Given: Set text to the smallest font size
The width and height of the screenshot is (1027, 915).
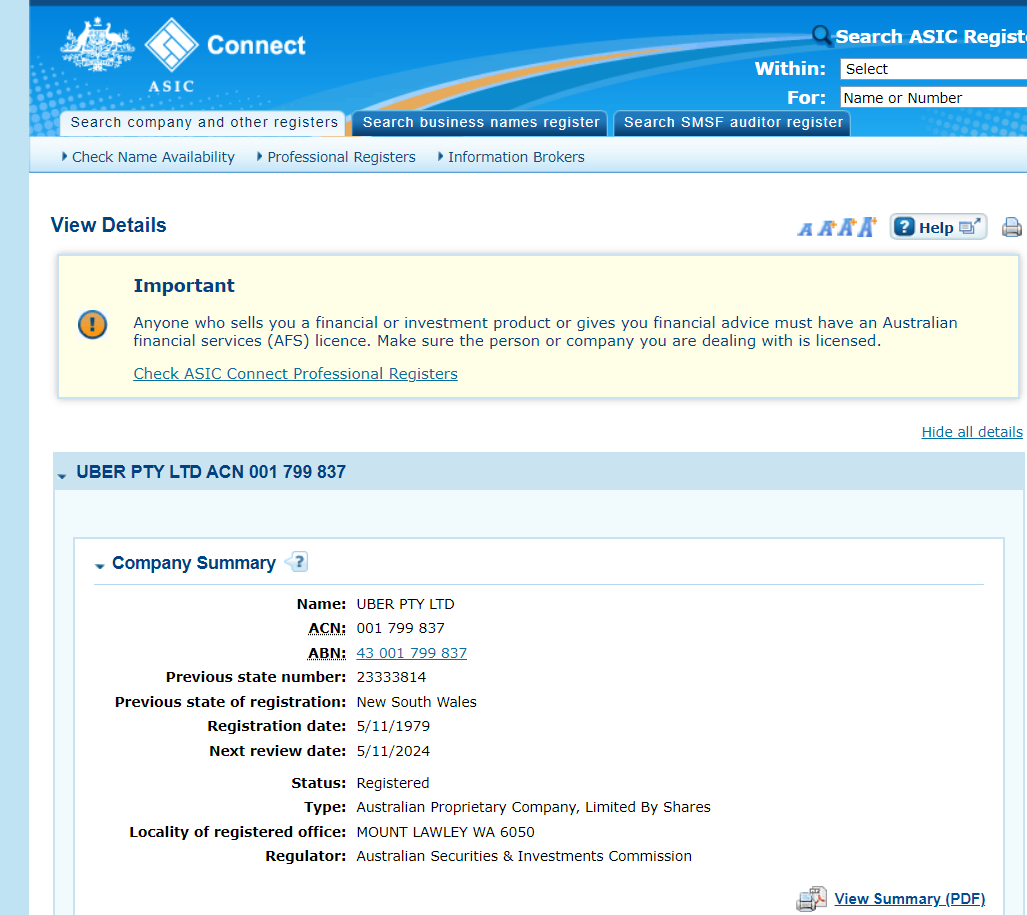Looking at the screenshot, I should pyautogui.click(x=805, y=229).
